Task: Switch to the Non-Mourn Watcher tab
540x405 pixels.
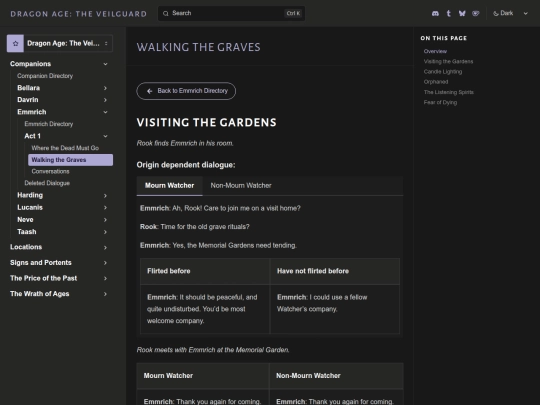Action: coord(241,186)
